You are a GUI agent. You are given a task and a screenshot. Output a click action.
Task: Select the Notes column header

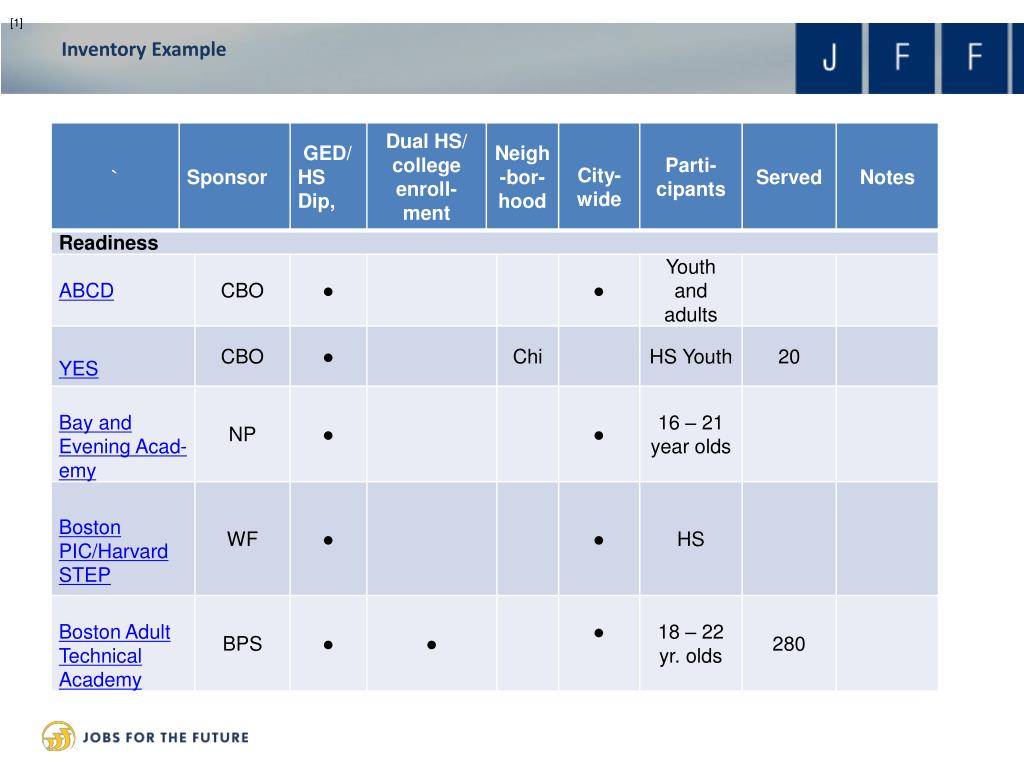click(x=887, y=176)
